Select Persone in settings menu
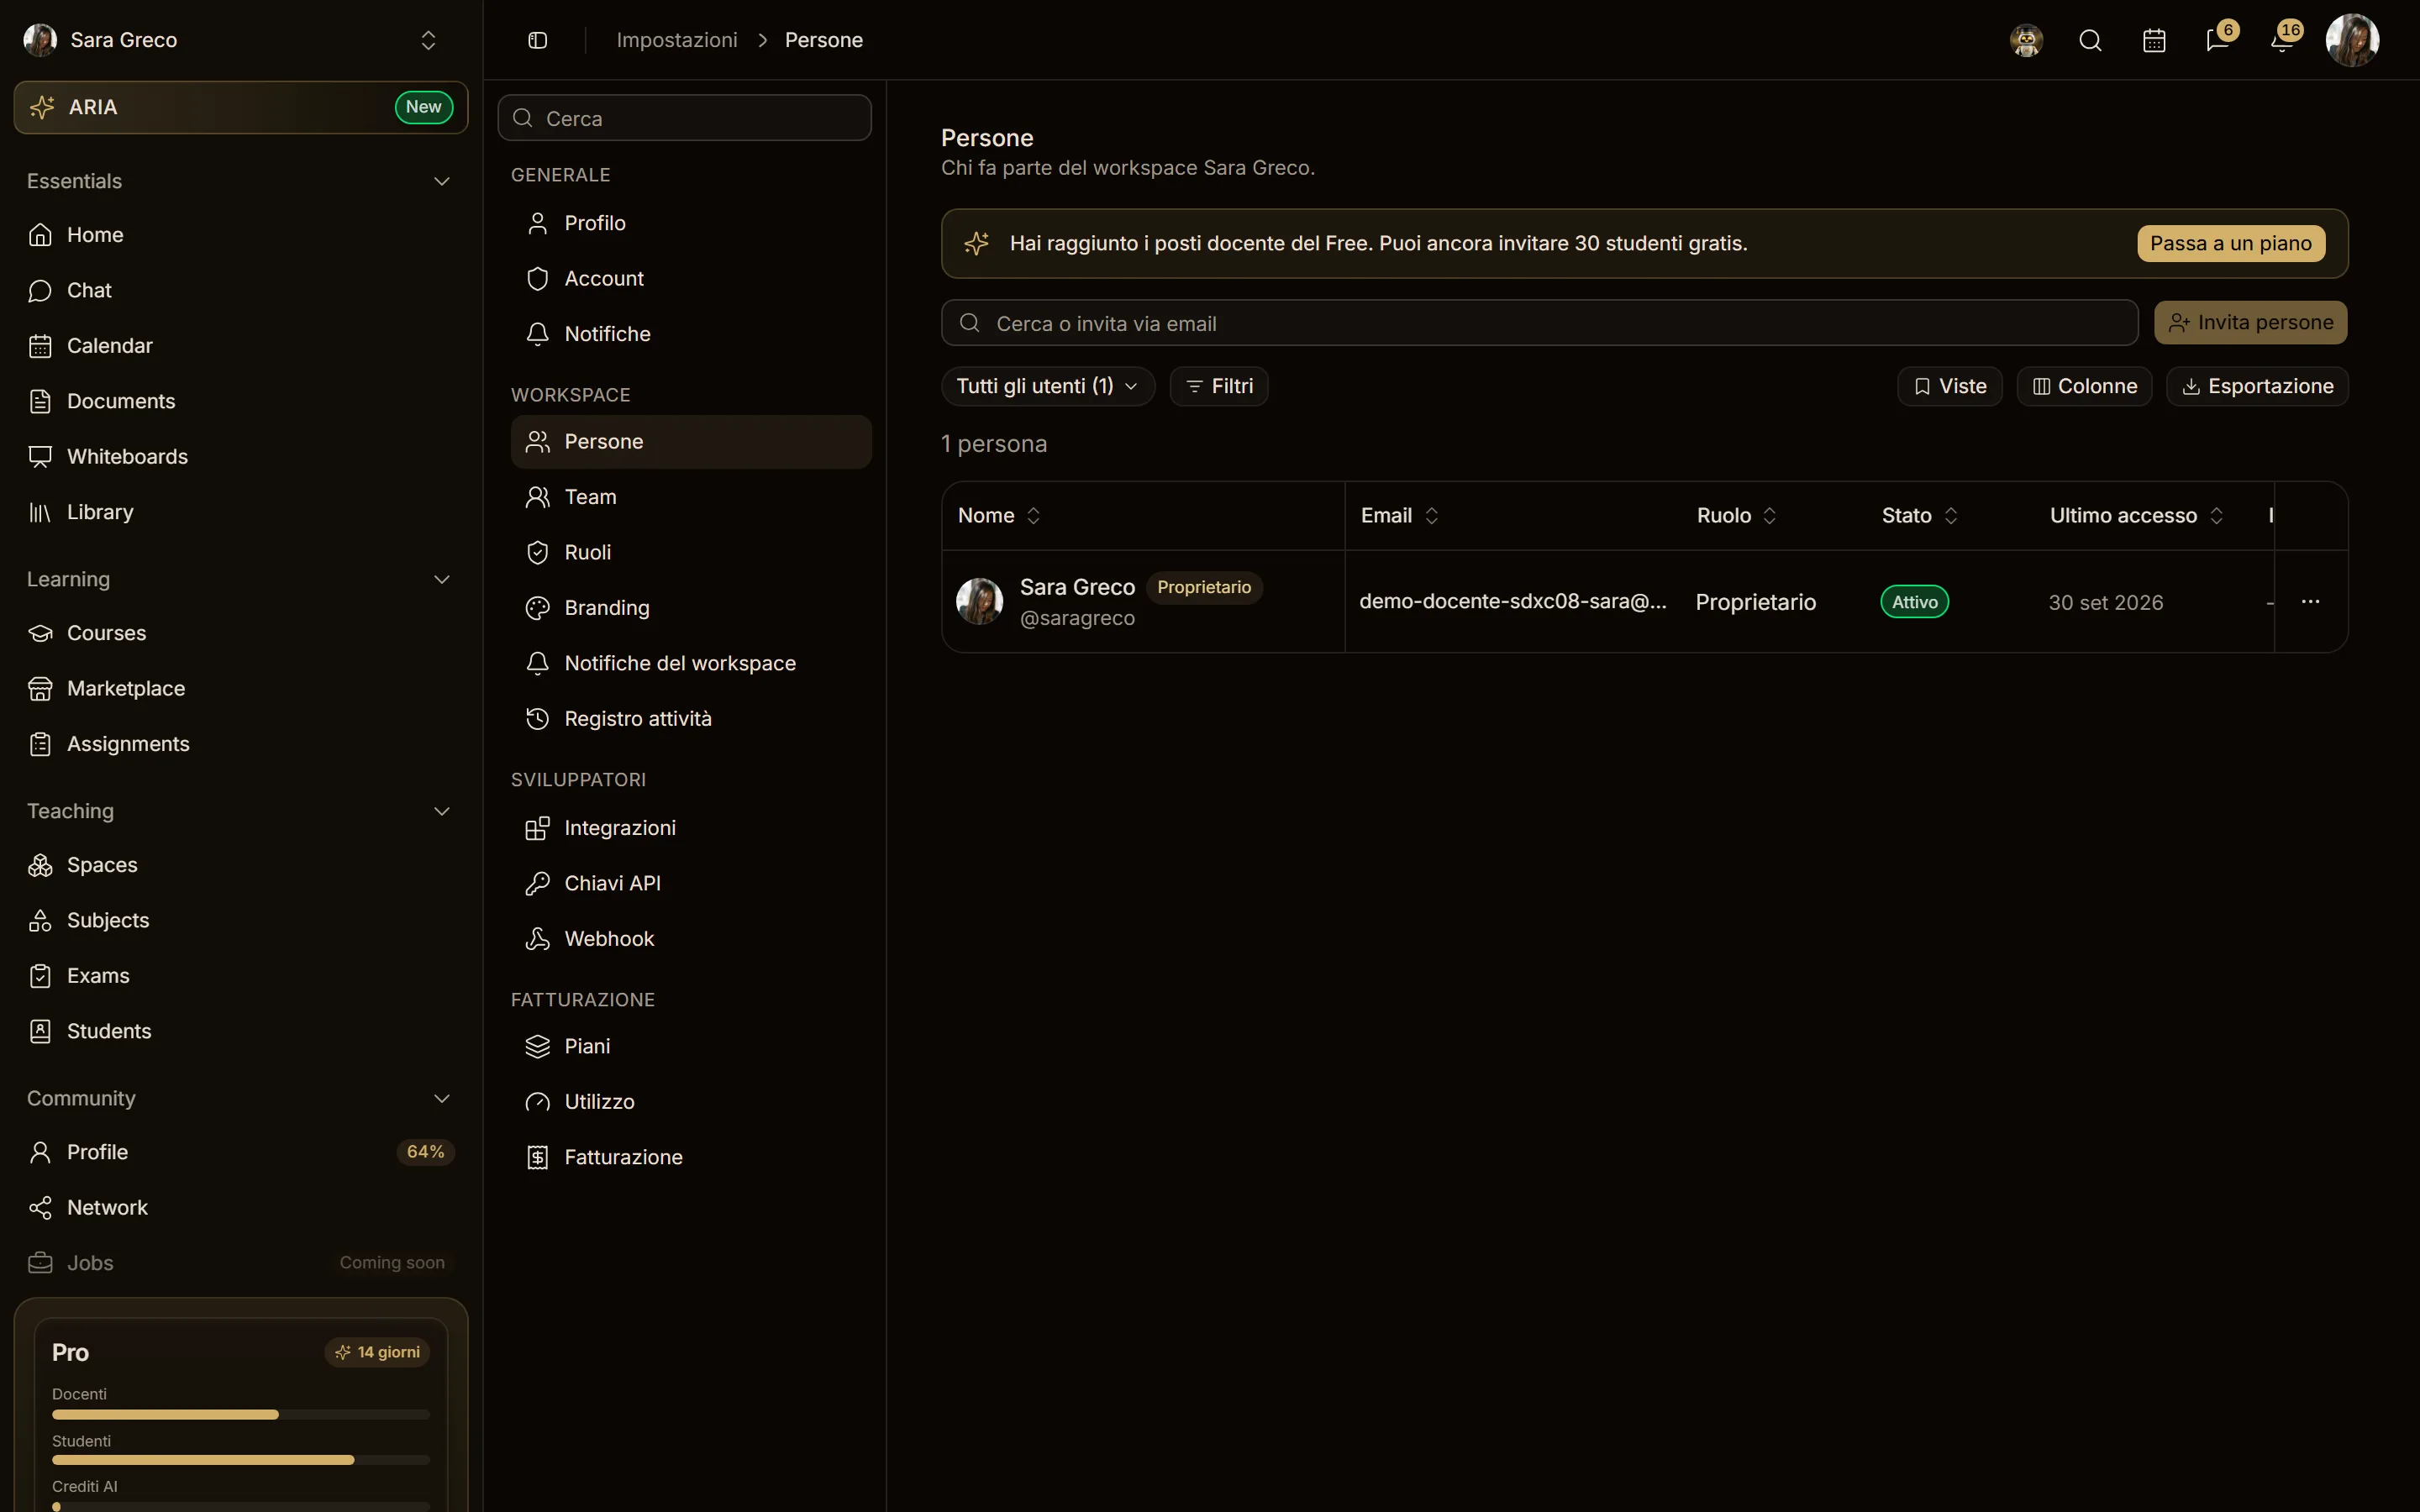The width and height of the screenshot is (2420, 1512). point(691,442)
